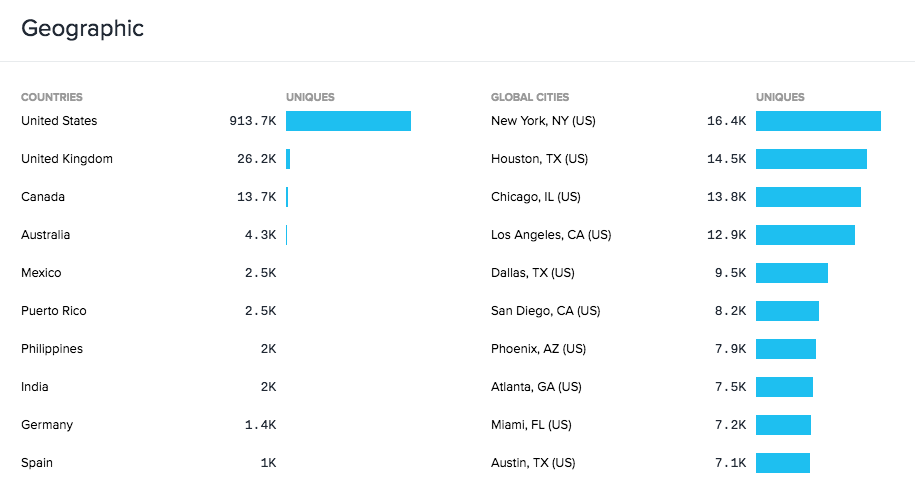Click UNIQUES header beside countries

[x=310, y=97]
